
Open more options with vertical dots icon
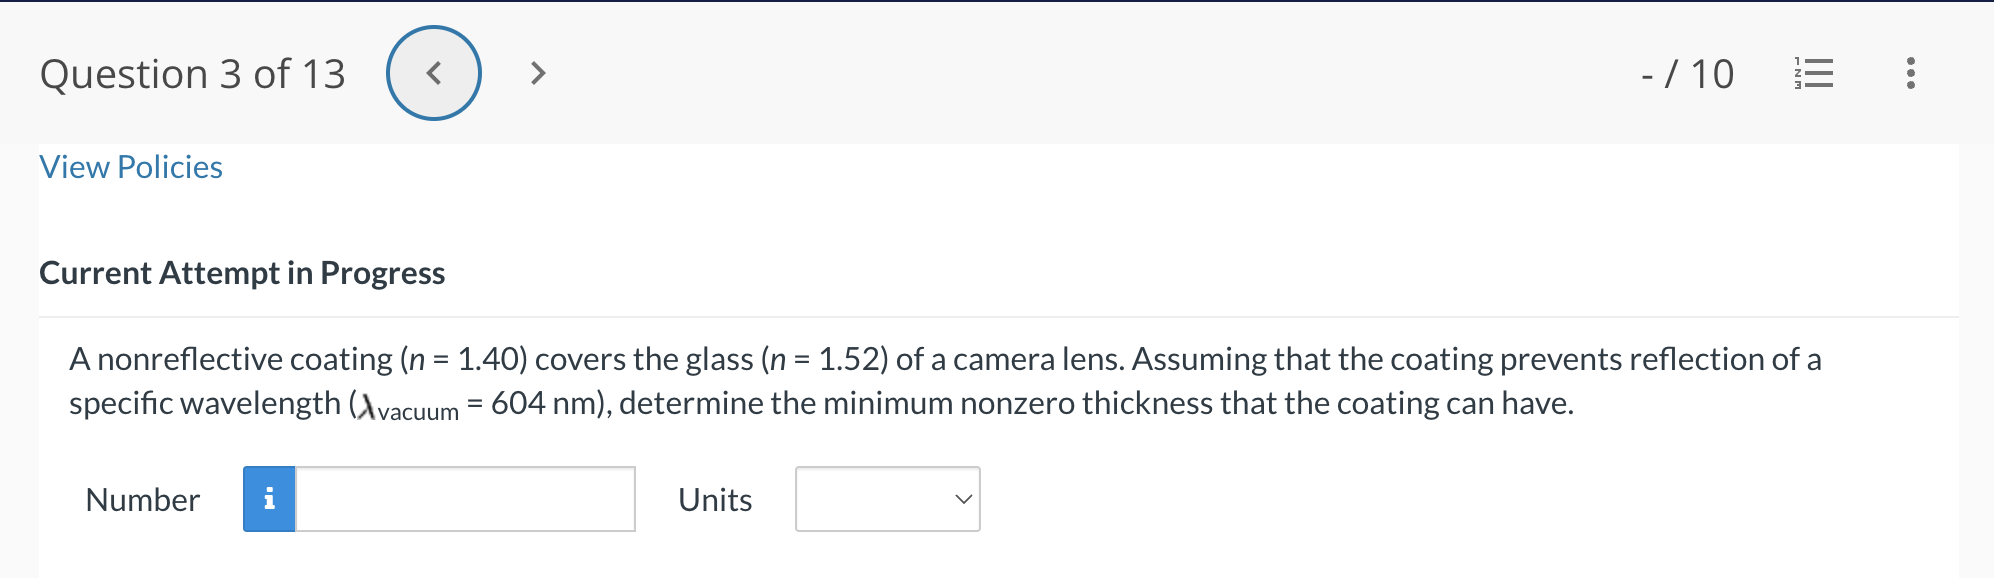(1909, 74)
